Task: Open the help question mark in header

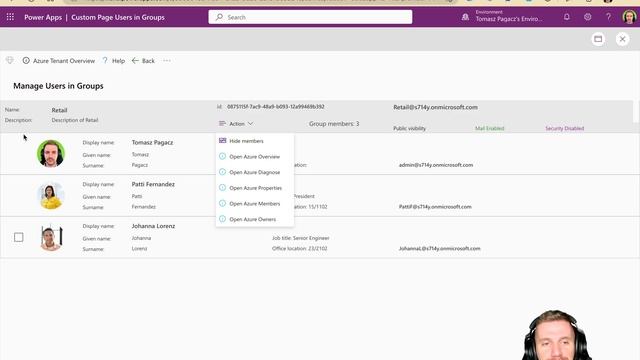Action: pos(608,17)
